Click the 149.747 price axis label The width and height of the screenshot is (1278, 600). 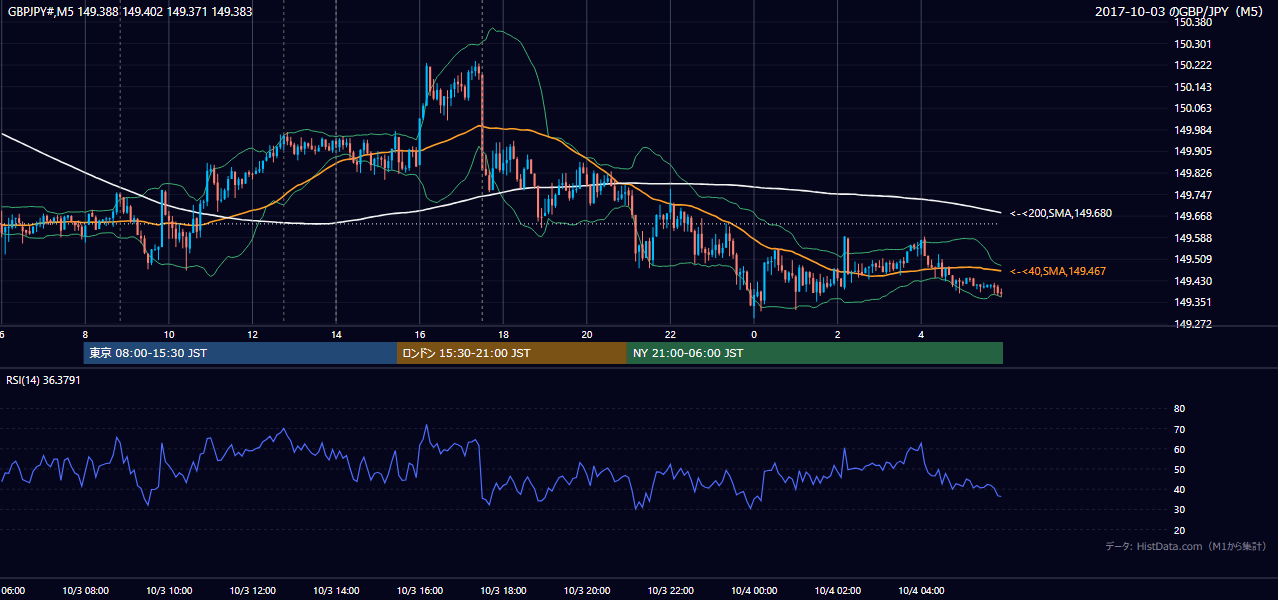pyautogui.click(x=1193, y=195)
